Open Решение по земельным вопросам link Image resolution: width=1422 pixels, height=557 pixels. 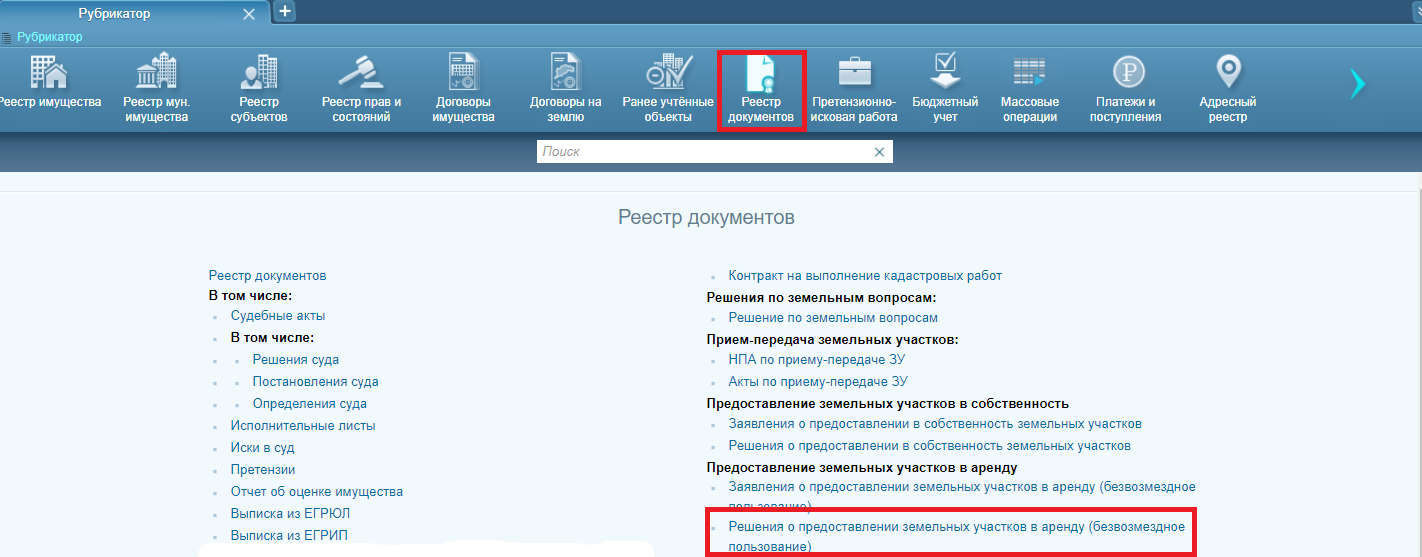coord(832,318)
